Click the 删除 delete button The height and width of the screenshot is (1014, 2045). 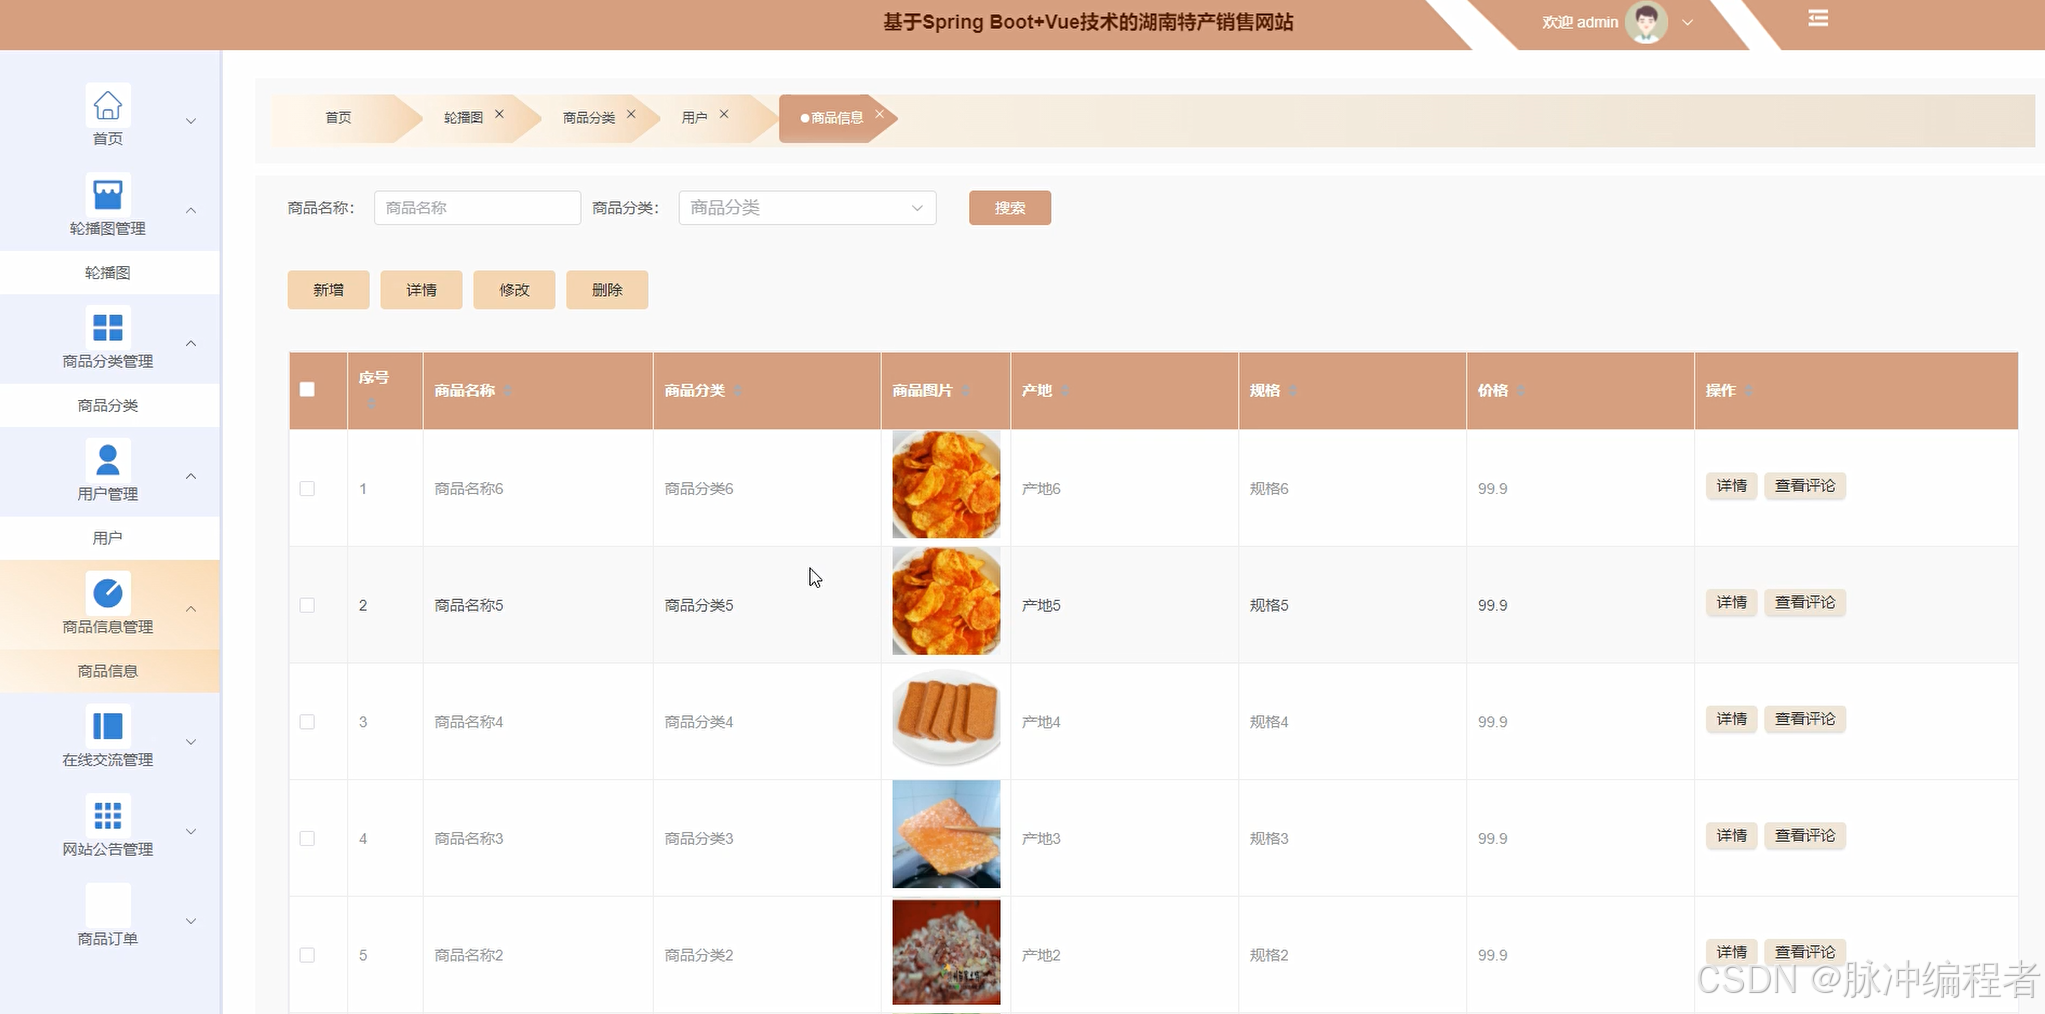click(x=607, y=290)
